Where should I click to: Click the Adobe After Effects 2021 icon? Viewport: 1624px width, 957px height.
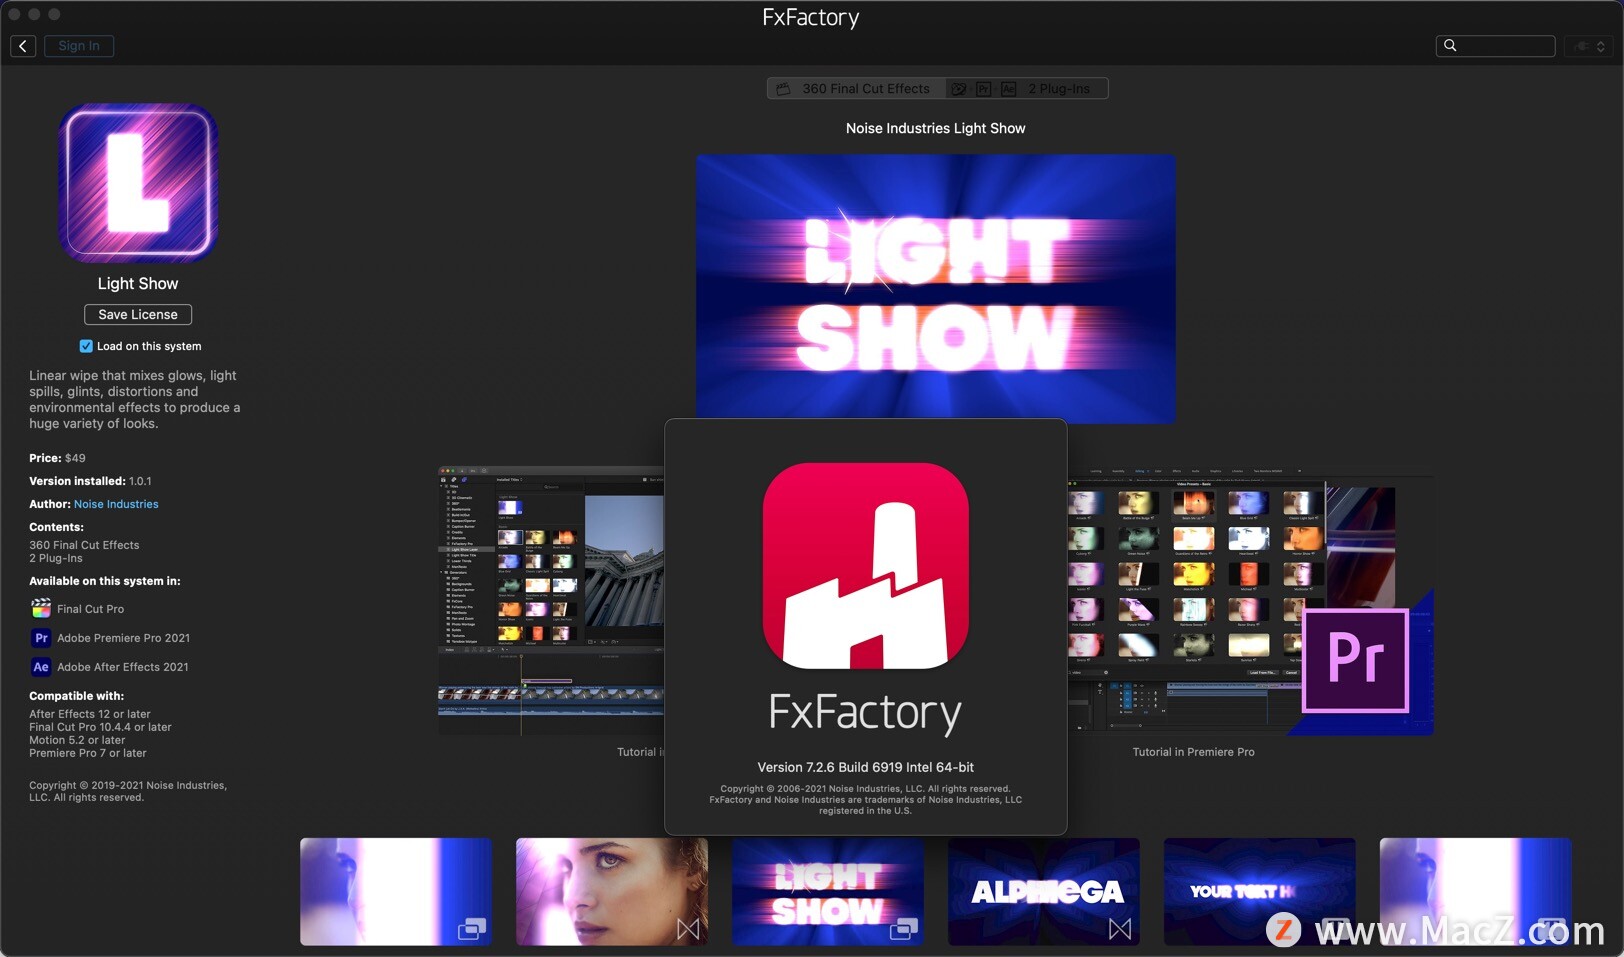coord(41,666)
